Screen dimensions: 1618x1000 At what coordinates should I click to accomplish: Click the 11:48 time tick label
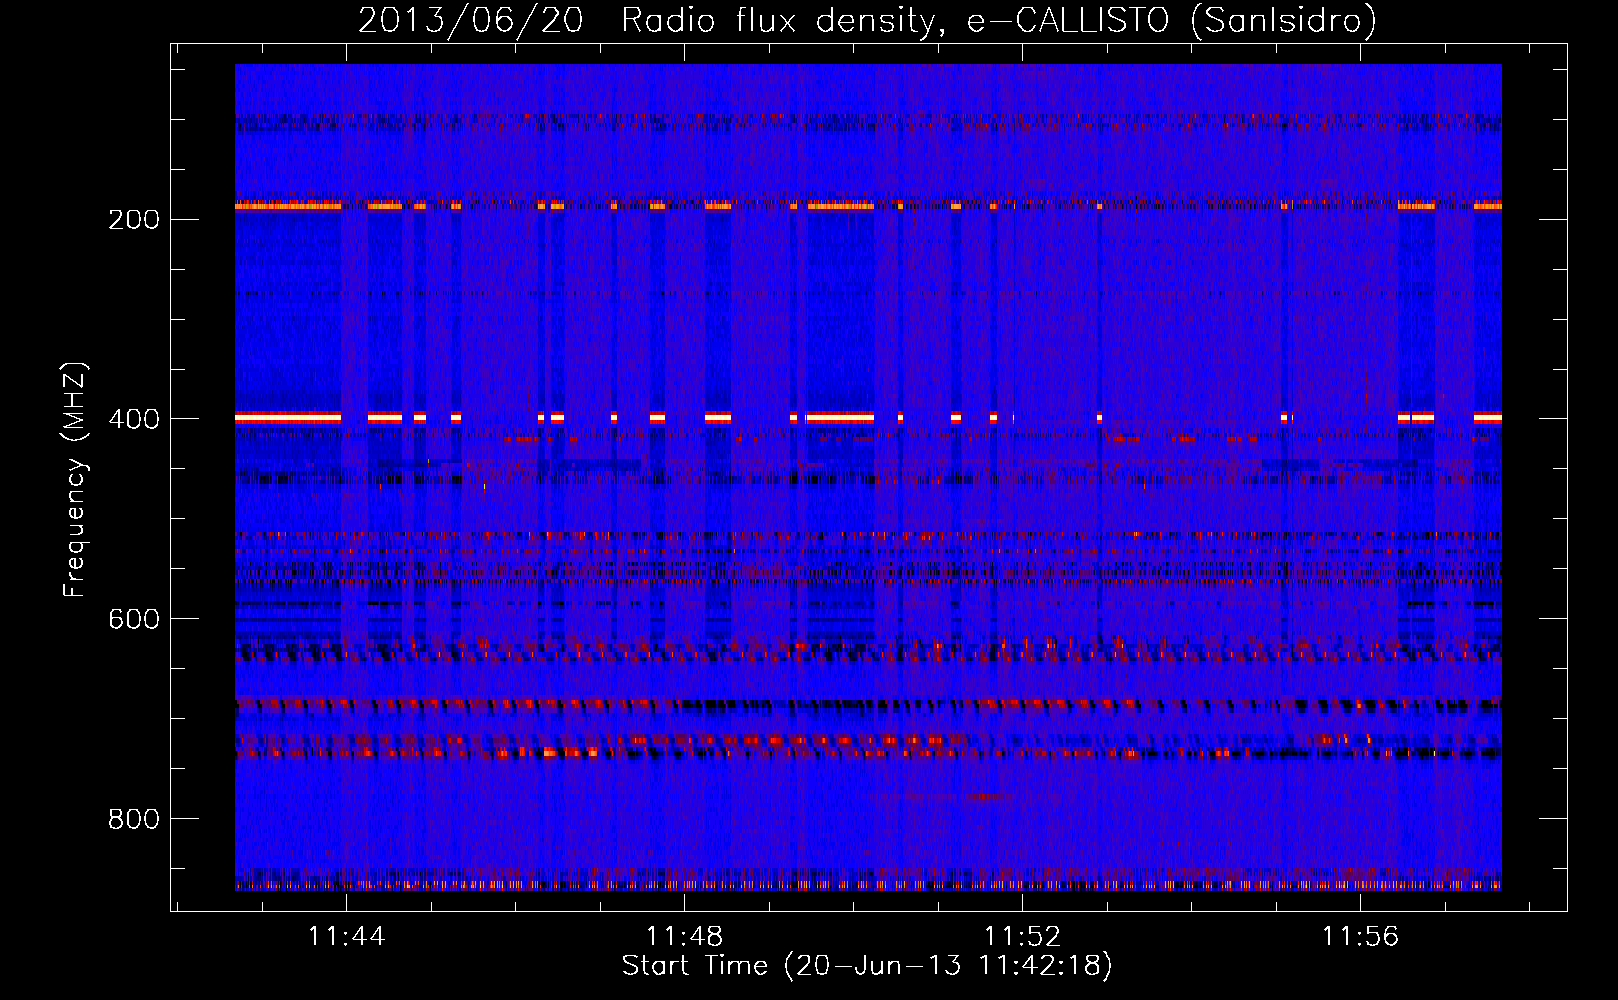684,937
